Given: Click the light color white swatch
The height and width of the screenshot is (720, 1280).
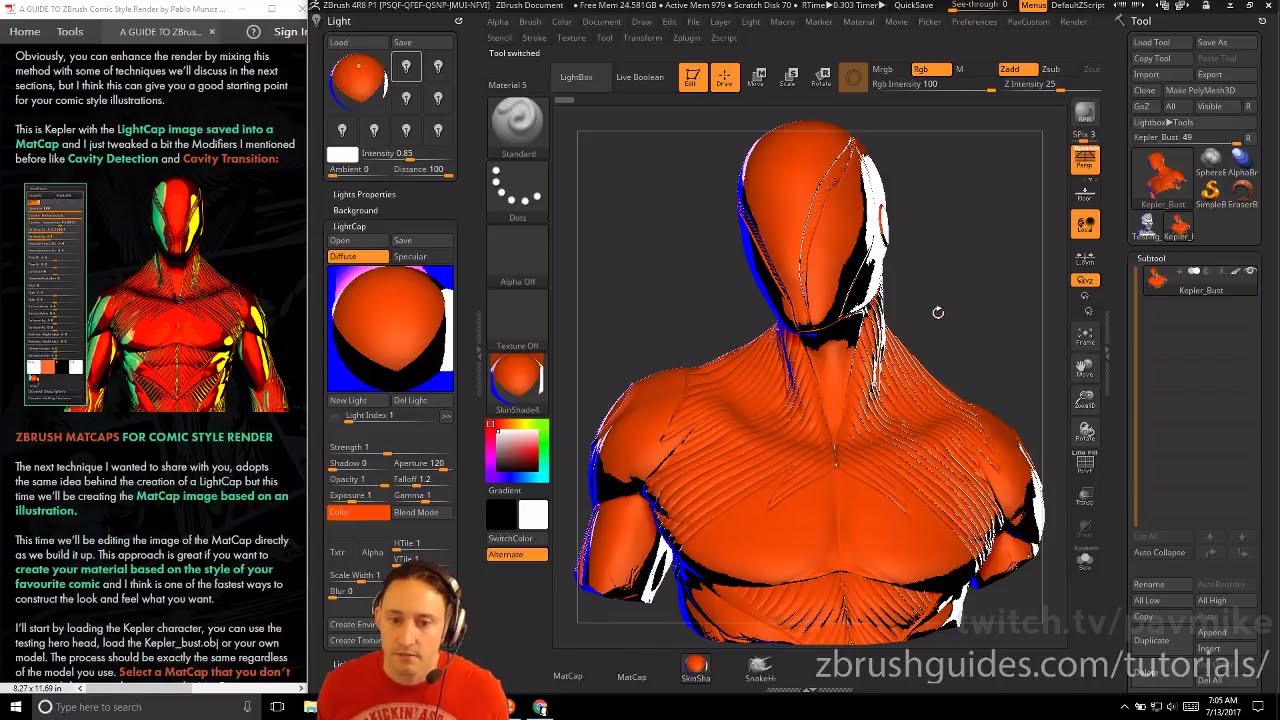Looking at the screenshot, I should (342, 154).
